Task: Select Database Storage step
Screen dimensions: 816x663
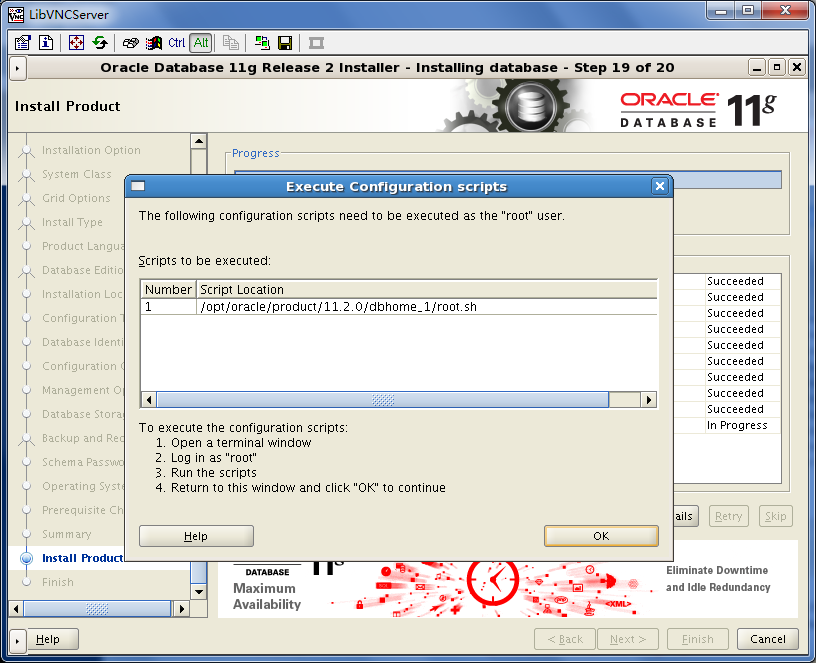Action: [83, 414]
